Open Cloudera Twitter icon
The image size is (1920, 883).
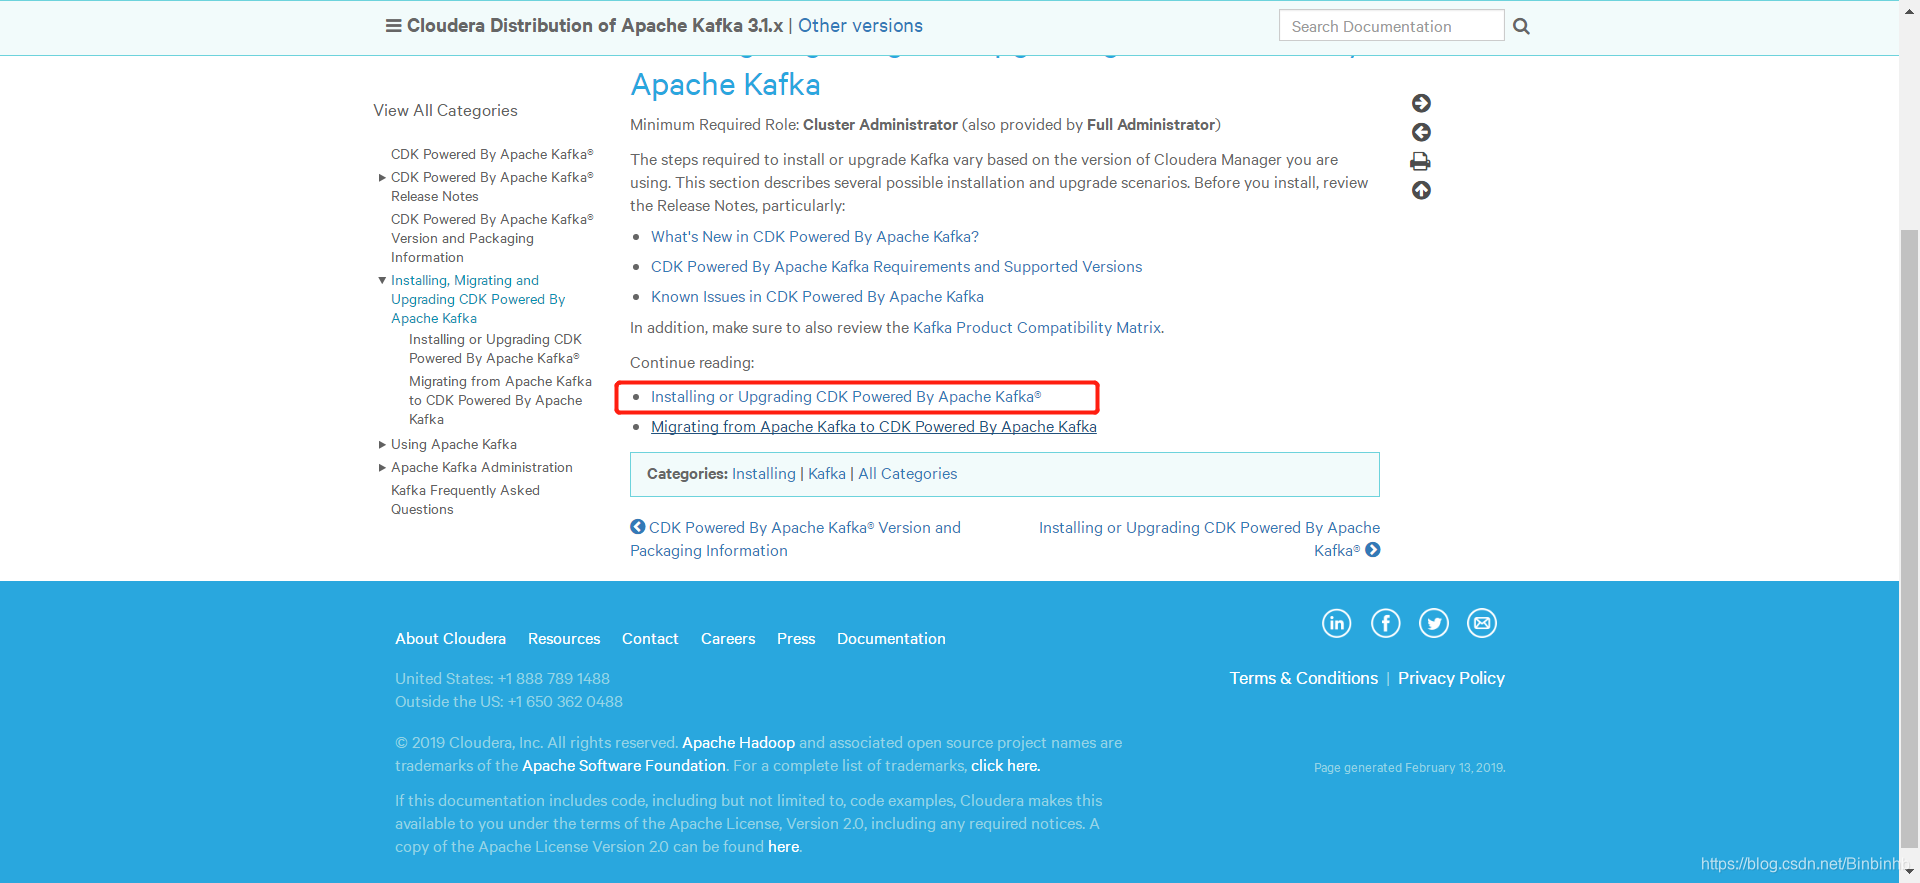pyautogui.click(x=1434, y=623)
